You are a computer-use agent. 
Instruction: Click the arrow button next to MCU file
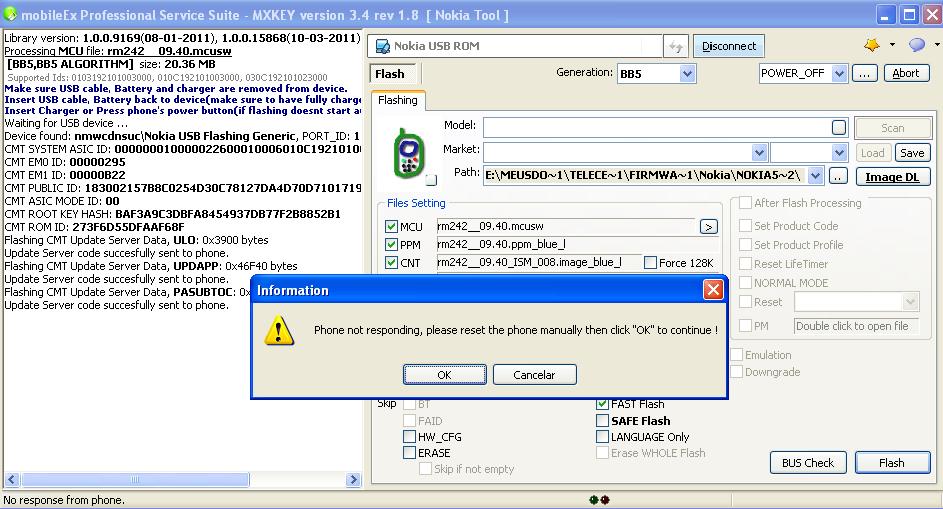pos(708,227)
